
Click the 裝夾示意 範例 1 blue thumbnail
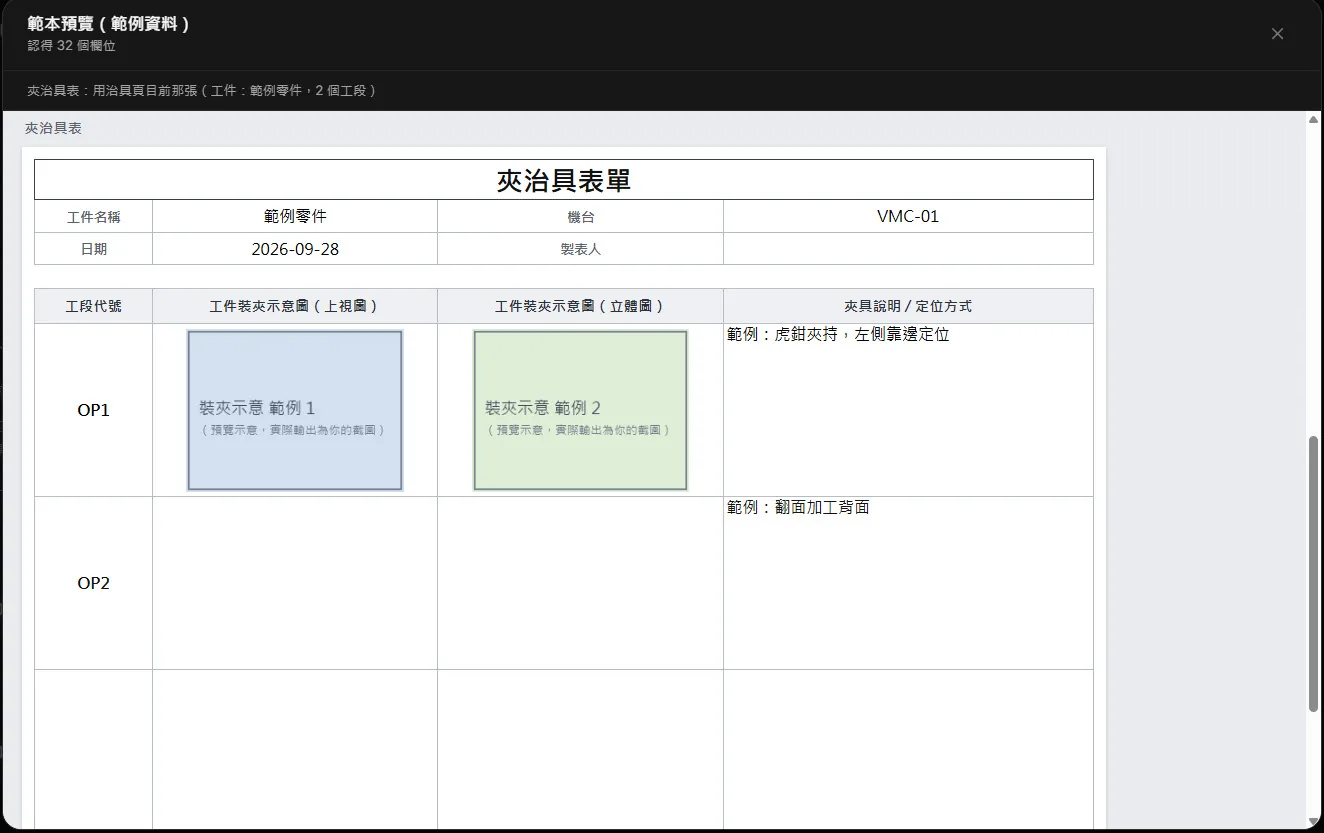(295, 410)
